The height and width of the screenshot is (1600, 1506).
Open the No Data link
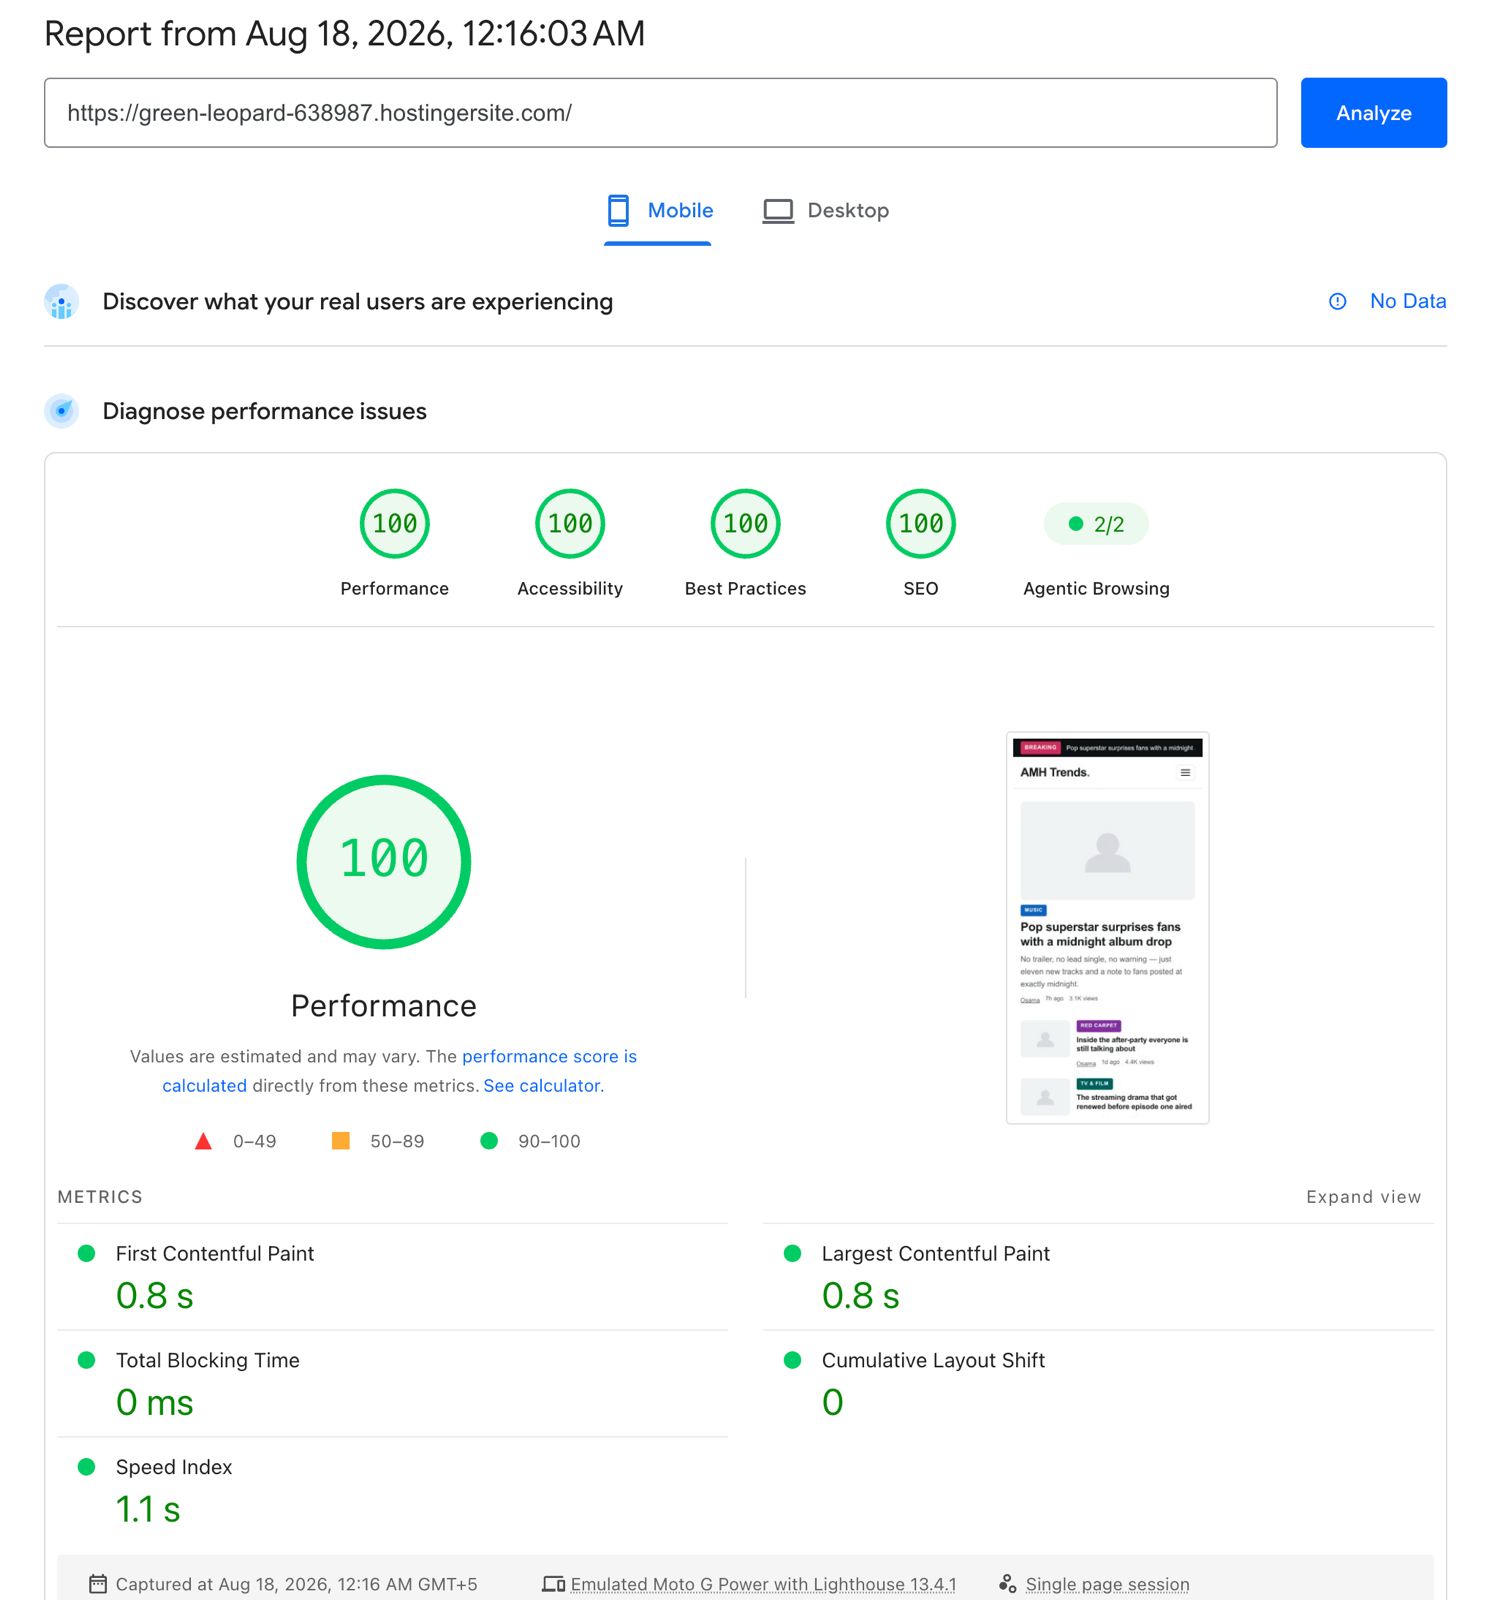point(1408,301)
